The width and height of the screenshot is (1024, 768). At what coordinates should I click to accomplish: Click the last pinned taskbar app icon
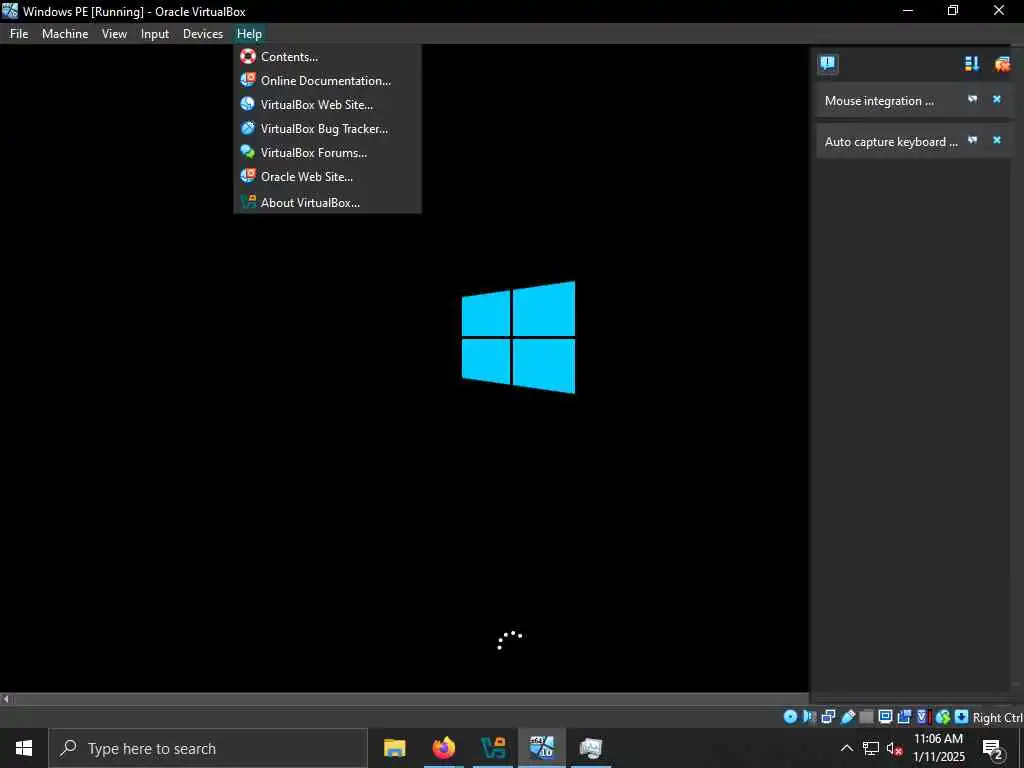tap(590, 748)
